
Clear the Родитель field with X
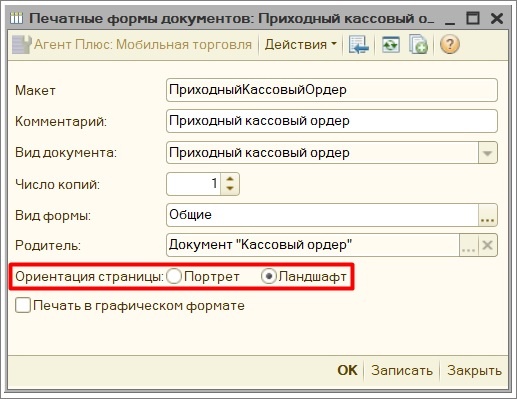click(488, 246)
